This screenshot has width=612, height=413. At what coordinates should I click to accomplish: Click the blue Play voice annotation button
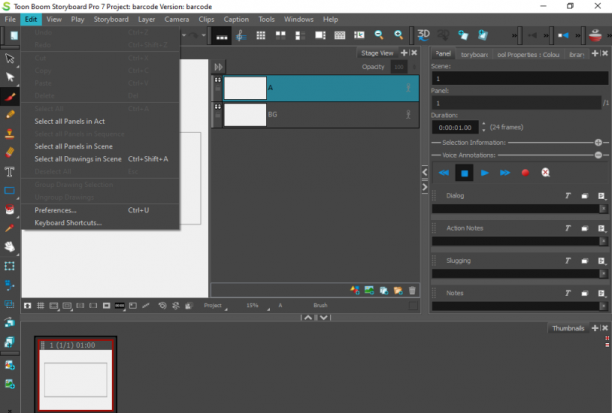[x=484, y=173]
